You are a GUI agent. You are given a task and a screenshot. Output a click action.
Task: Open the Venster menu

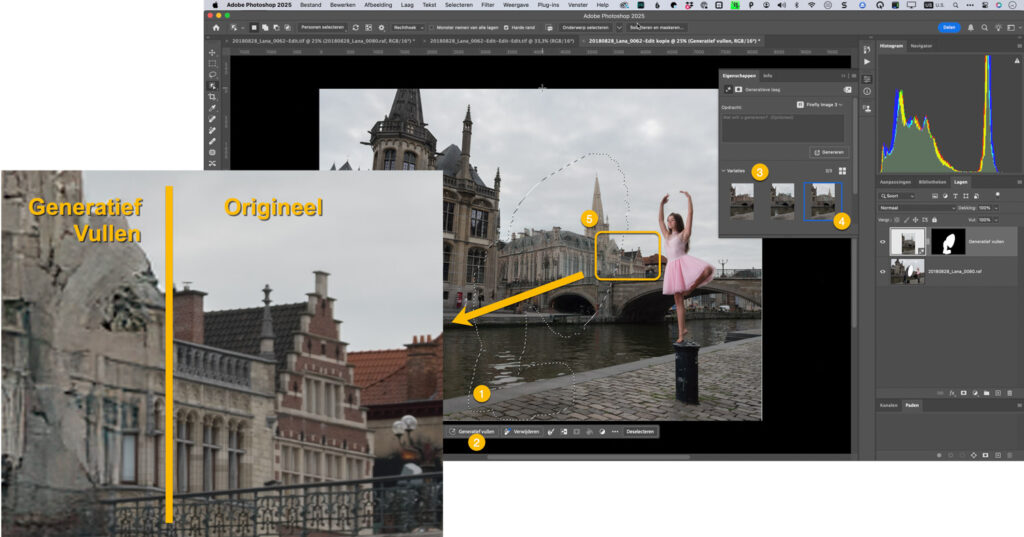577,5
